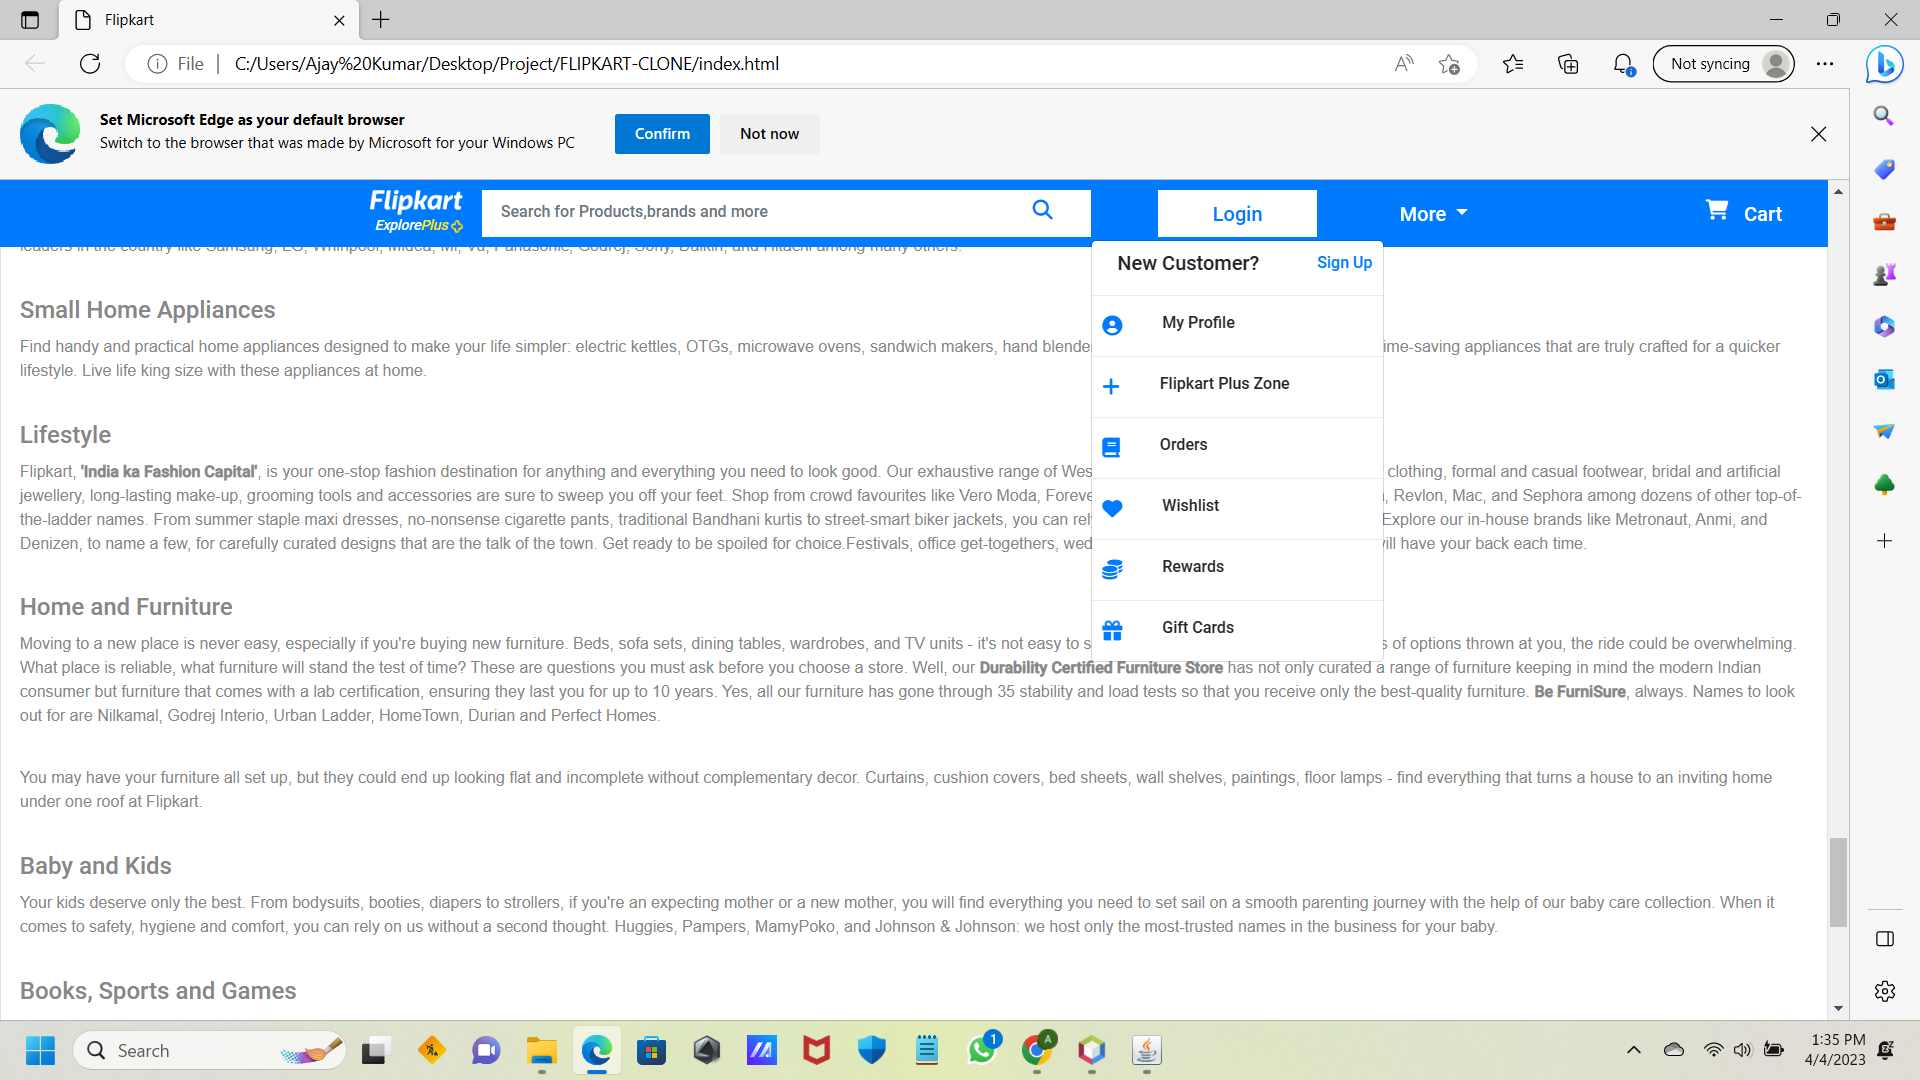Open browser notifications bell

click(x=1622, y=63)
